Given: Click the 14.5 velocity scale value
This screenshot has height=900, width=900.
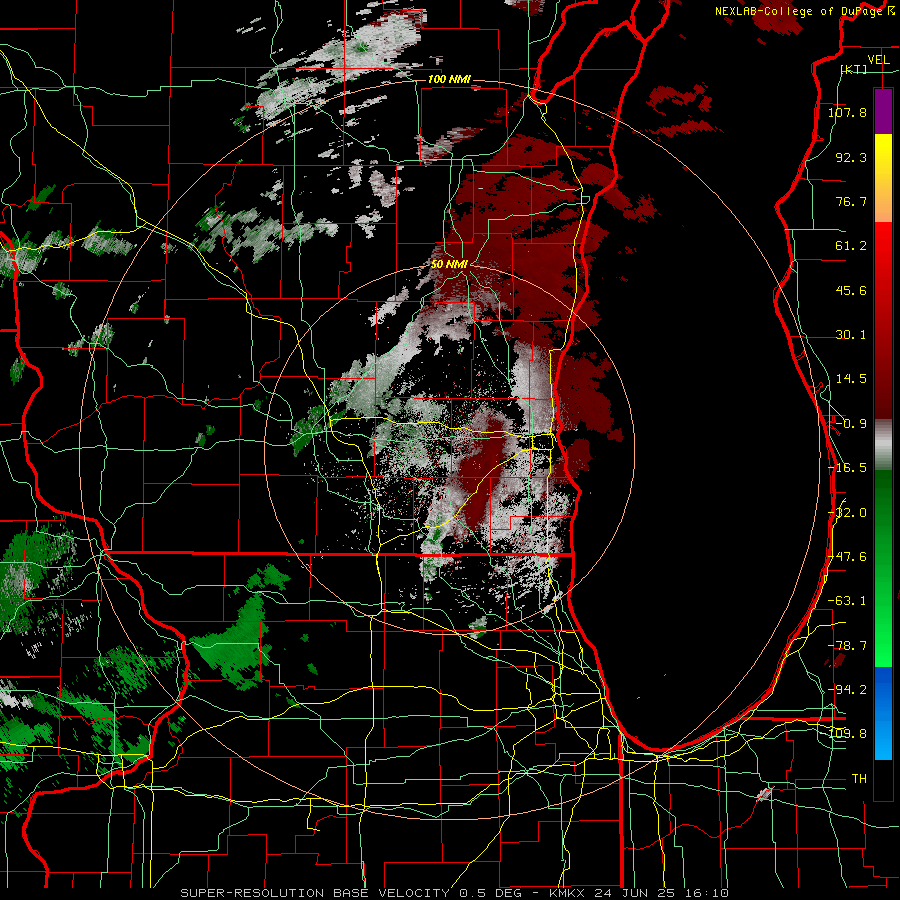Looking at the screenshot, I should (x=851, y=379).
